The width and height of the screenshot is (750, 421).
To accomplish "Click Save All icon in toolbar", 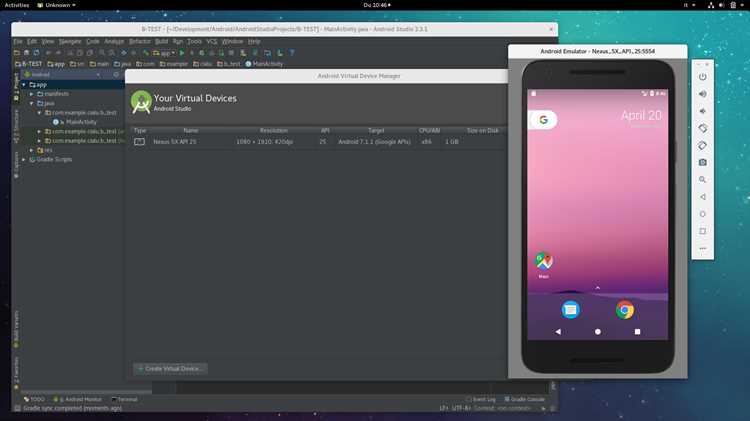I will (x=26, y=53).
